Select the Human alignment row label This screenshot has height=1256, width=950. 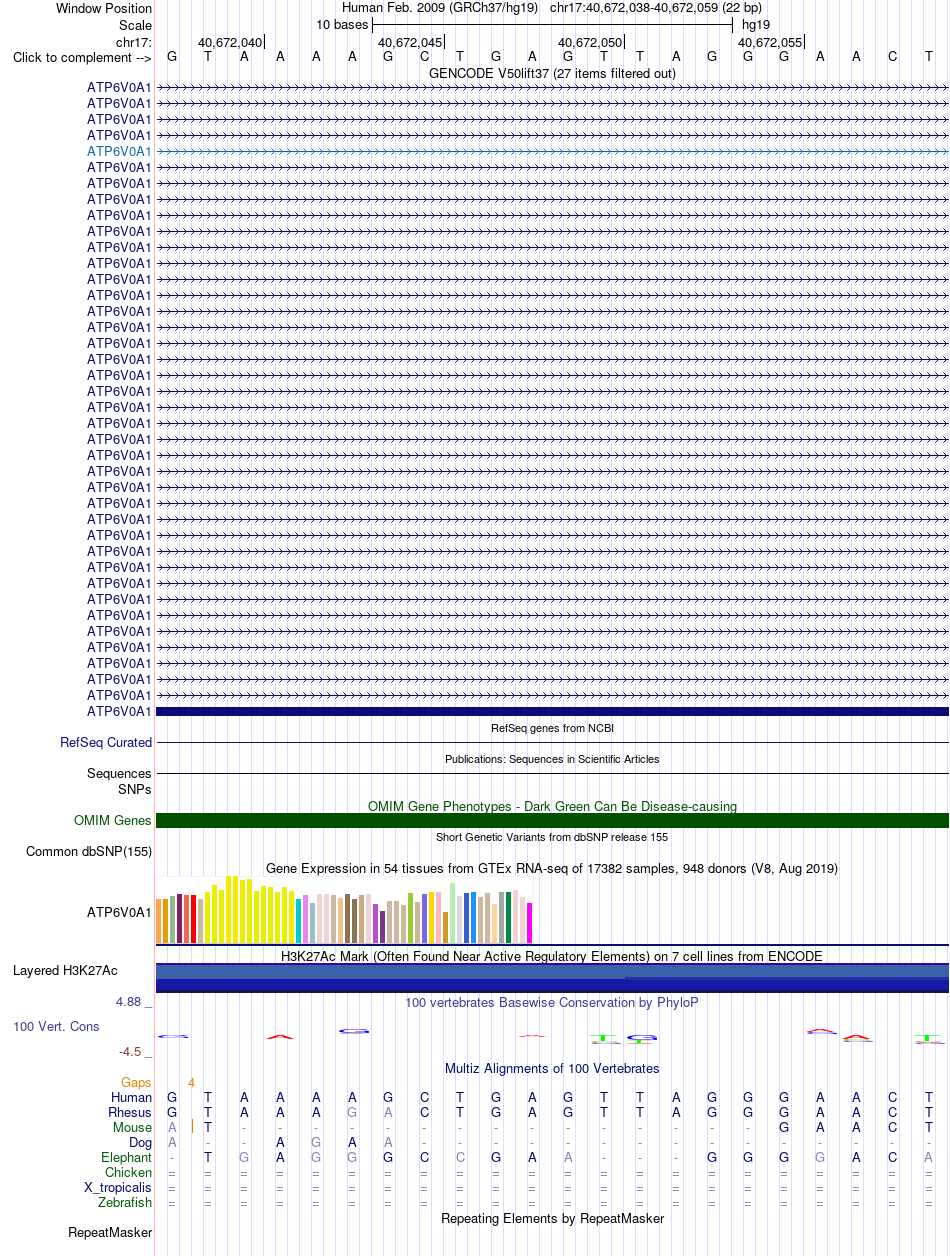132,1098
